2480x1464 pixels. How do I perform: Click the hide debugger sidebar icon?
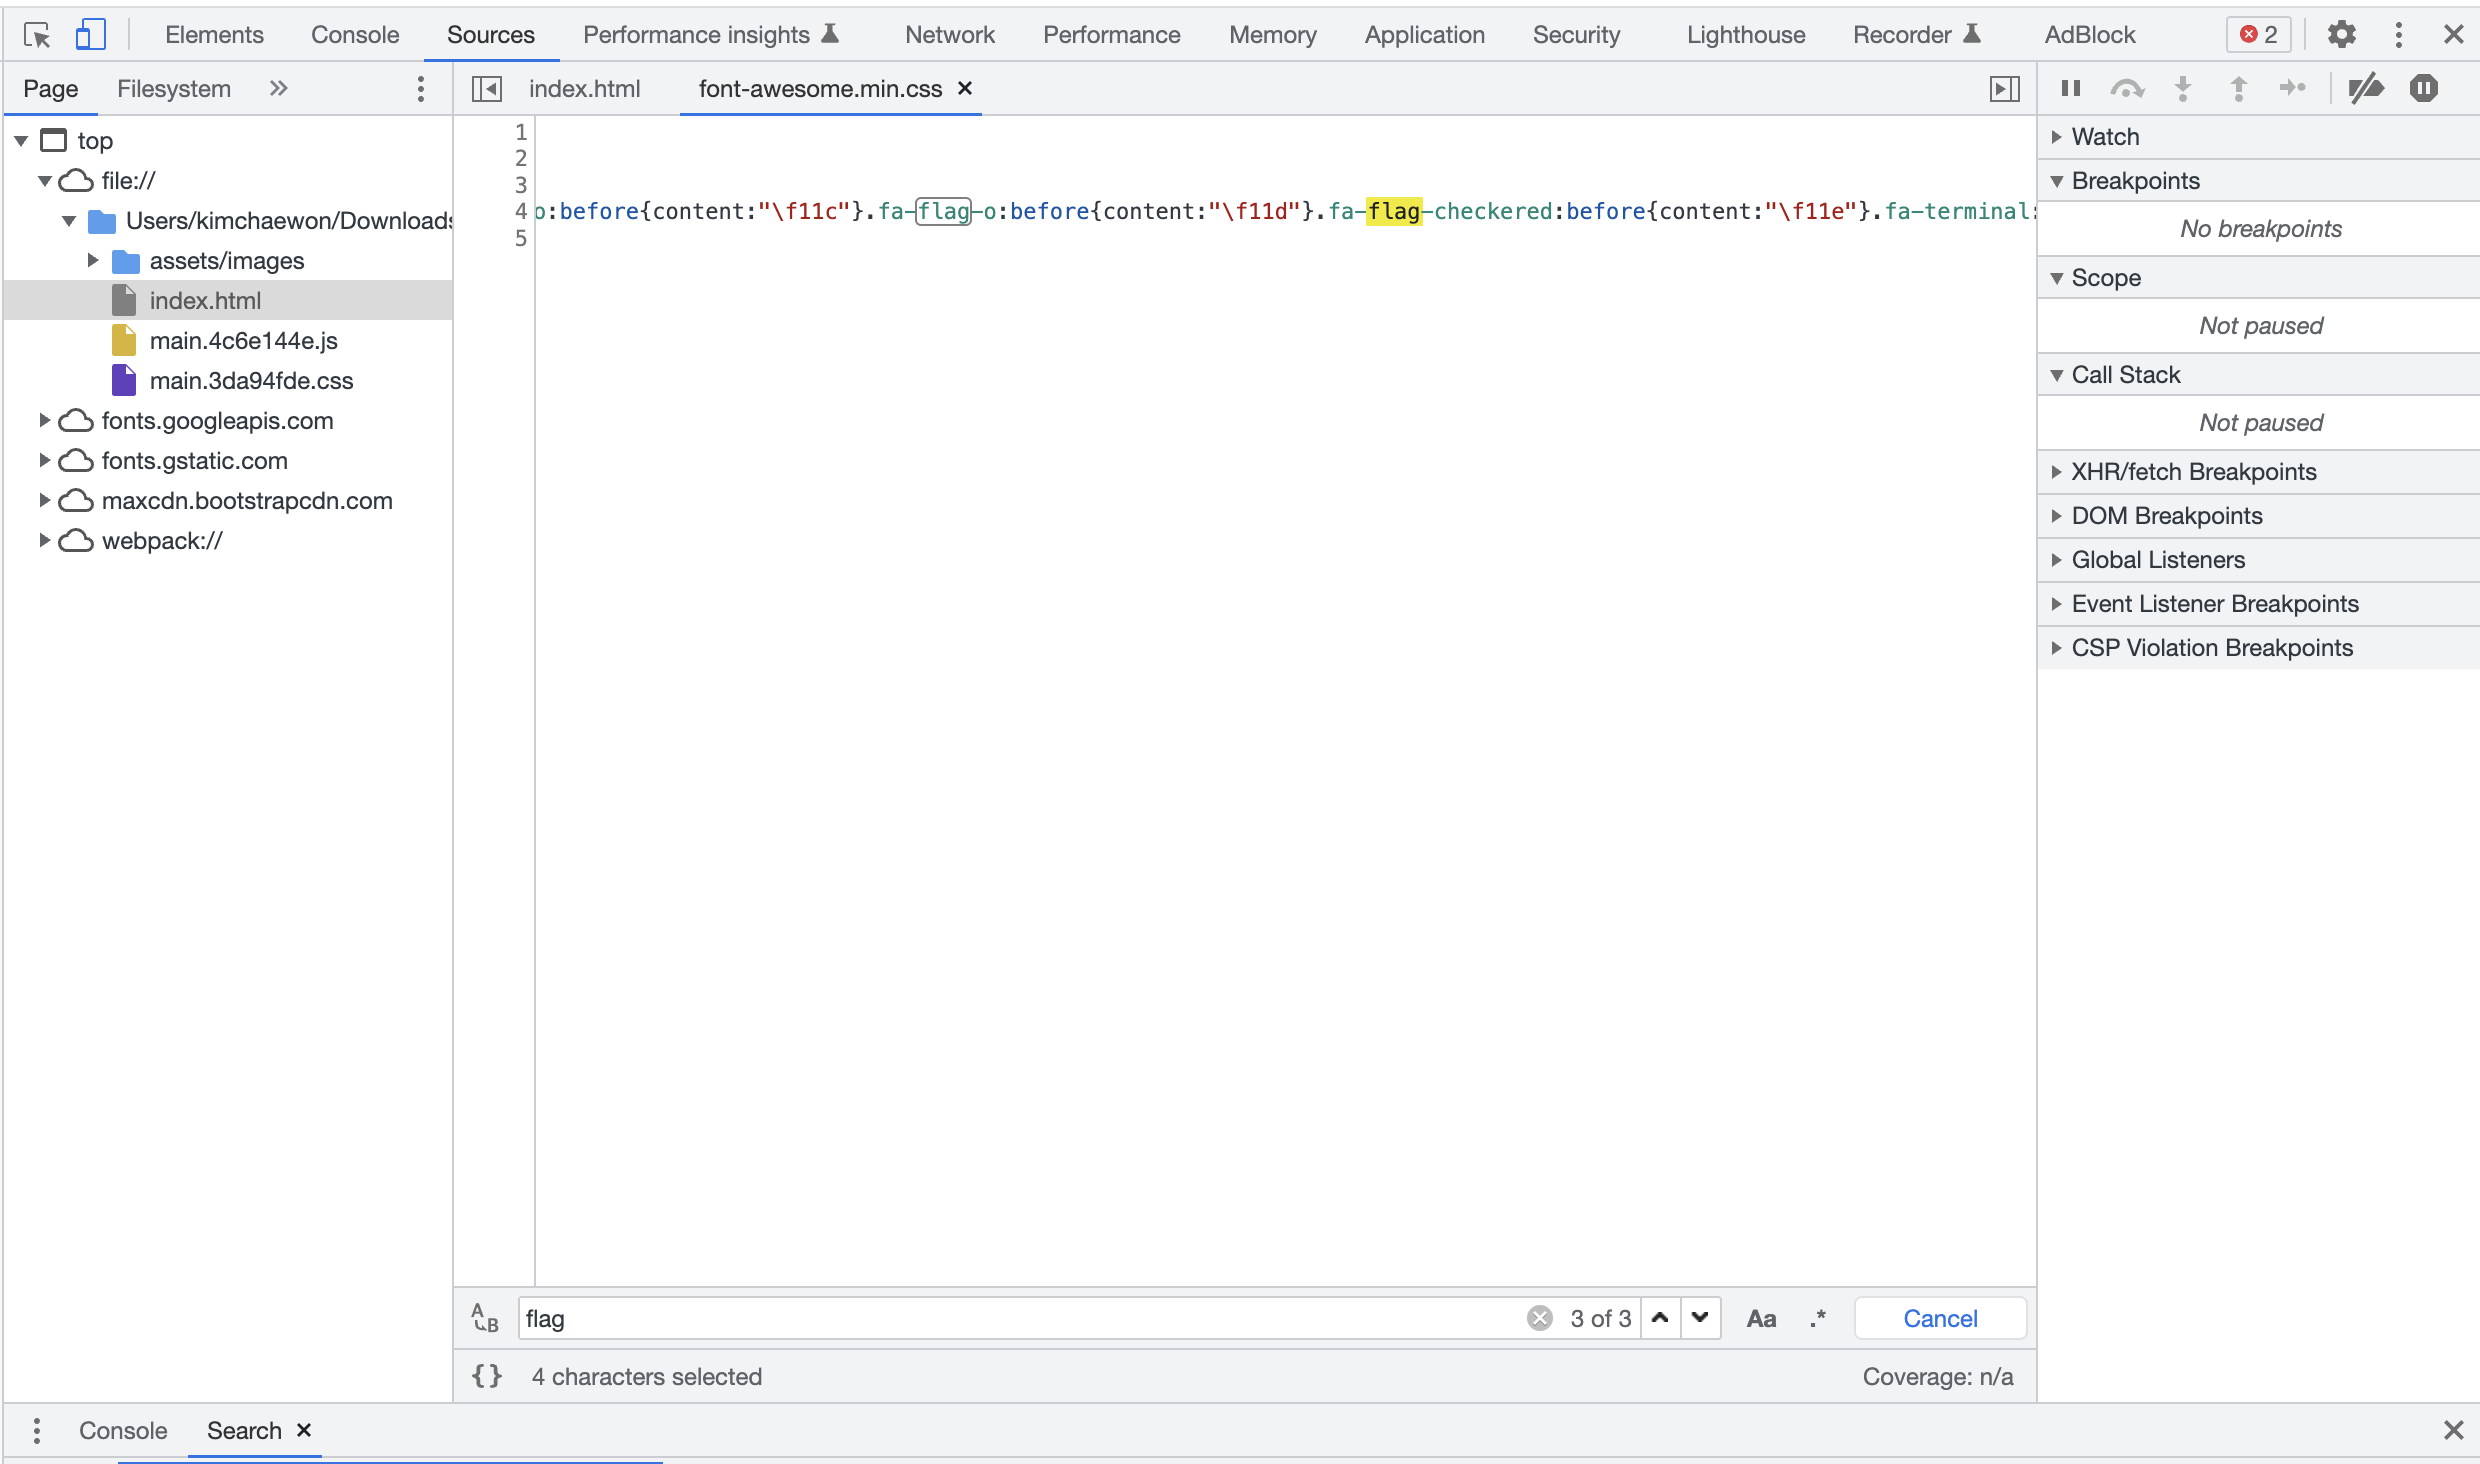(2004, 89)
